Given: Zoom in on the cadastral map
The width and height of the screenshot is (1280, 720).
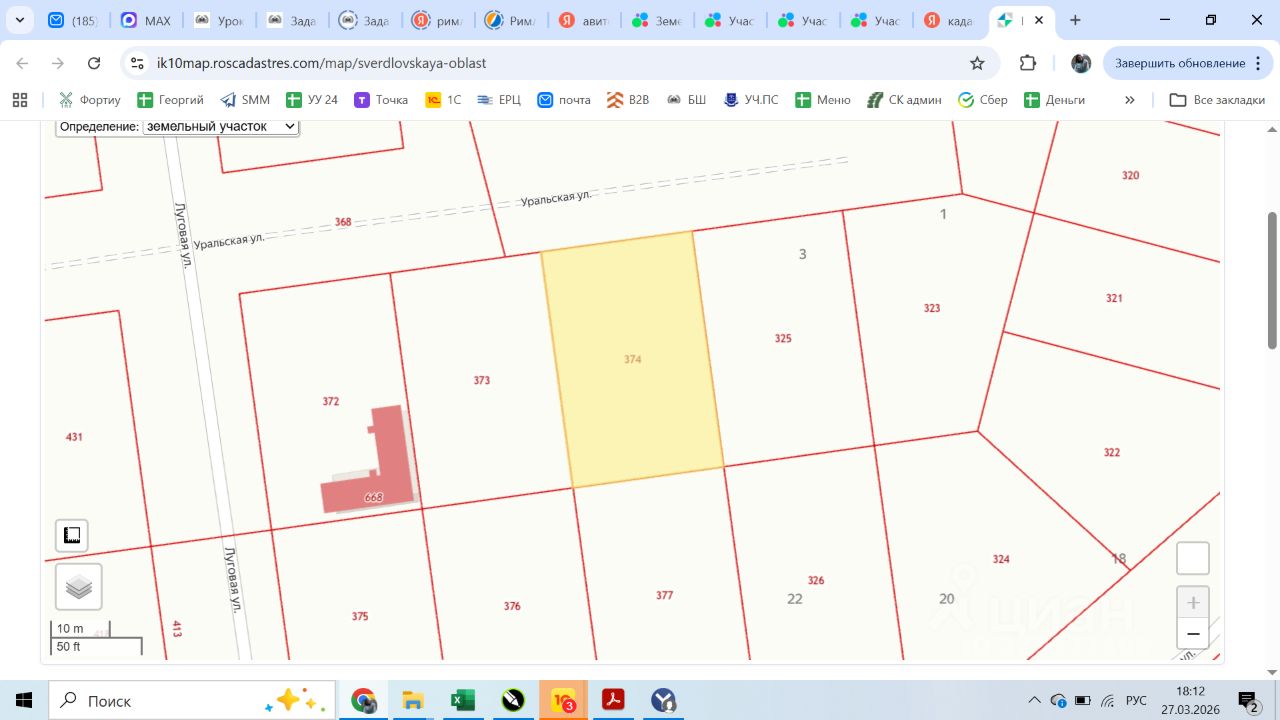Looking at the screenshot, I should pos(1193,603).
